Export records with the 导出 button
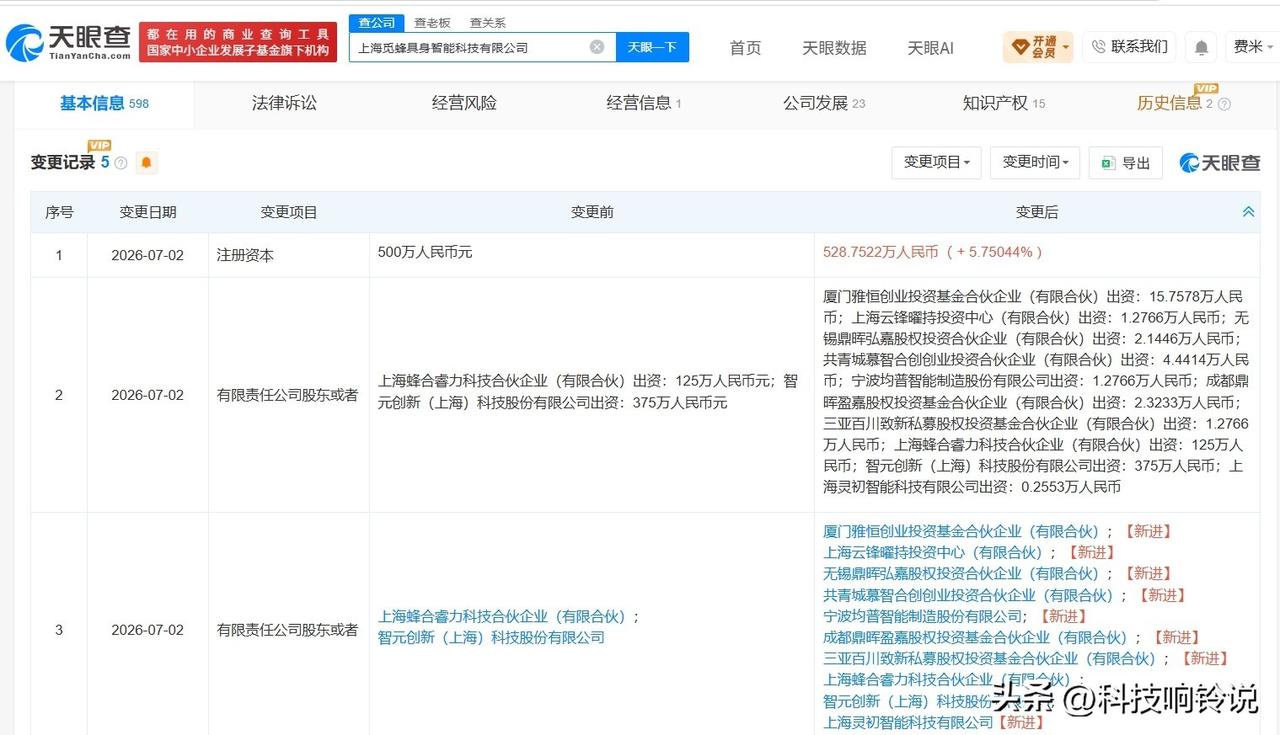The image size is (1280, 735). [1125, 163]
